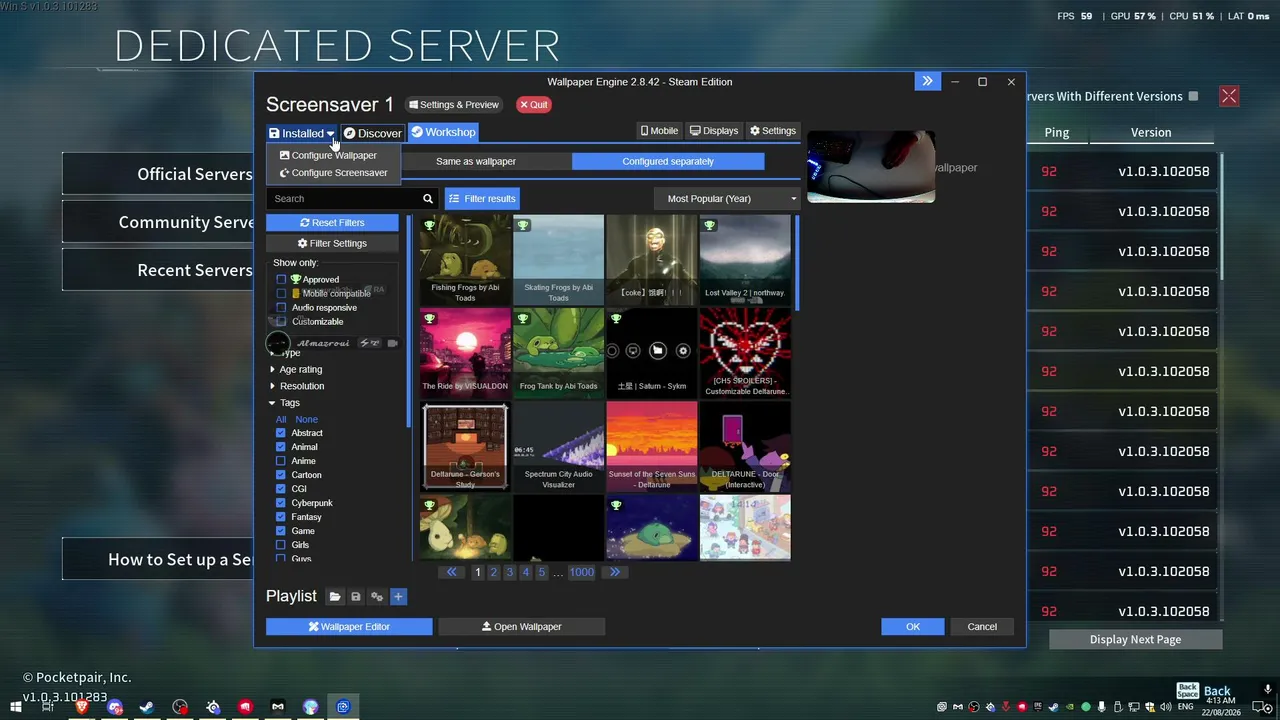Open the playlist folder icon

click(x=335, y=597)
